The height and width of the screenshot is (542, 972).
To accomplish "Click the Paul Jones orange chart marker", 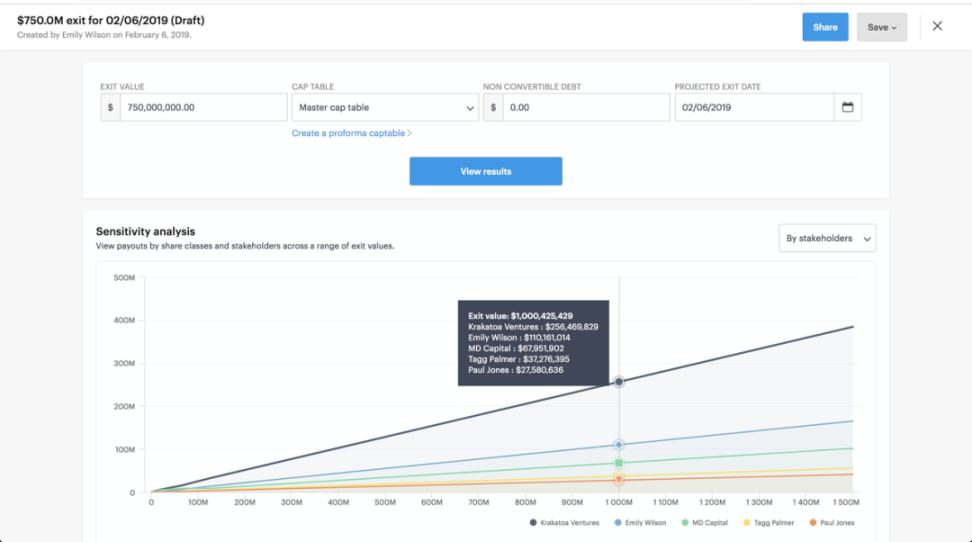I will pyautogui.click(x=619, y=481).
